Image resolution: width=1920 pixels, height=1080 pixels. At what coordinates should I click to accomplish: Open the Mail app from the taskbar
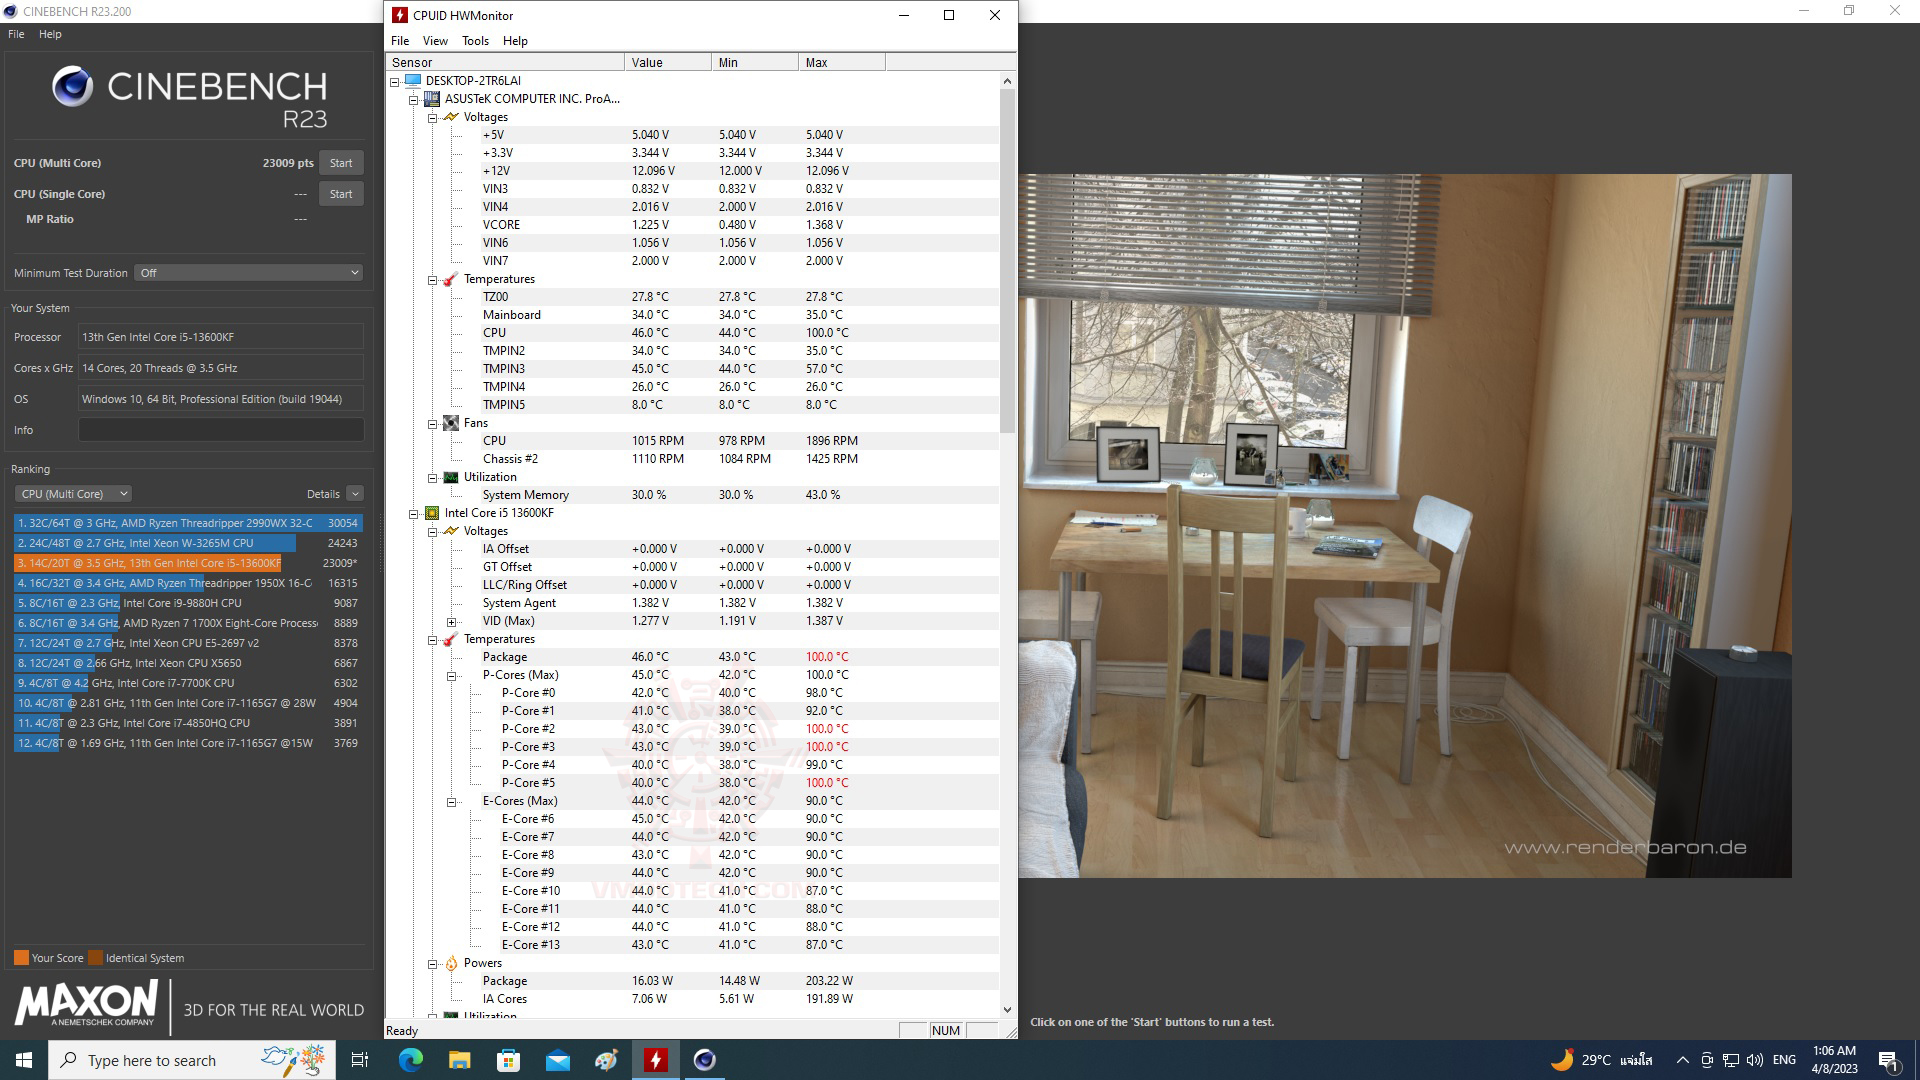[558, 1060]
